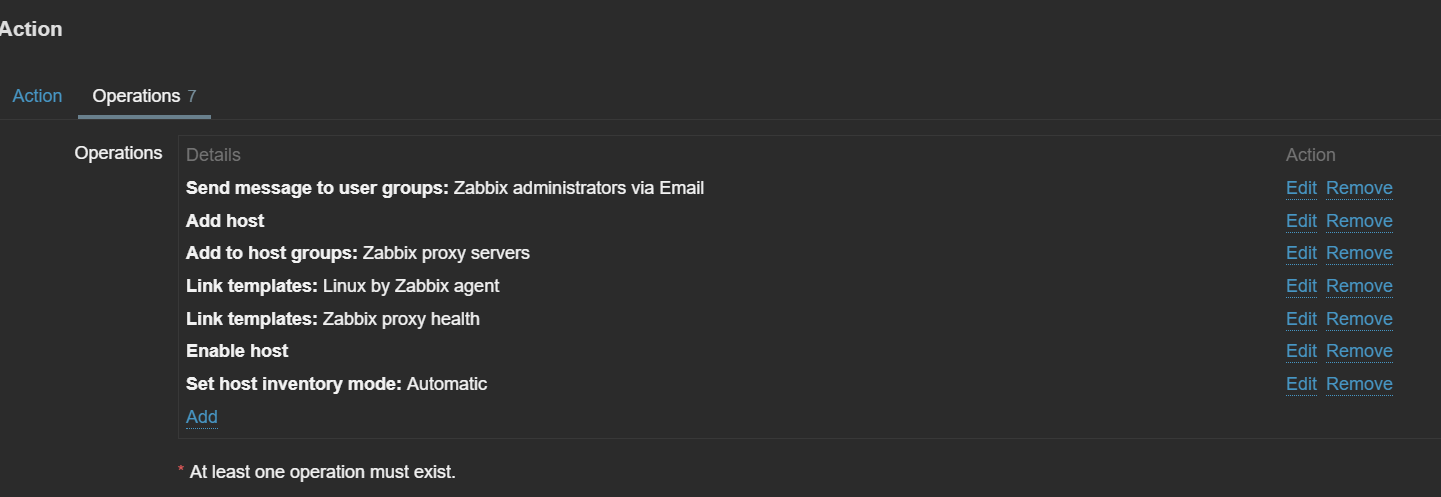Screen dimensions: 1441x497
Task: Edit the Add to host groups operation
Action: [x=1301, y=253]
